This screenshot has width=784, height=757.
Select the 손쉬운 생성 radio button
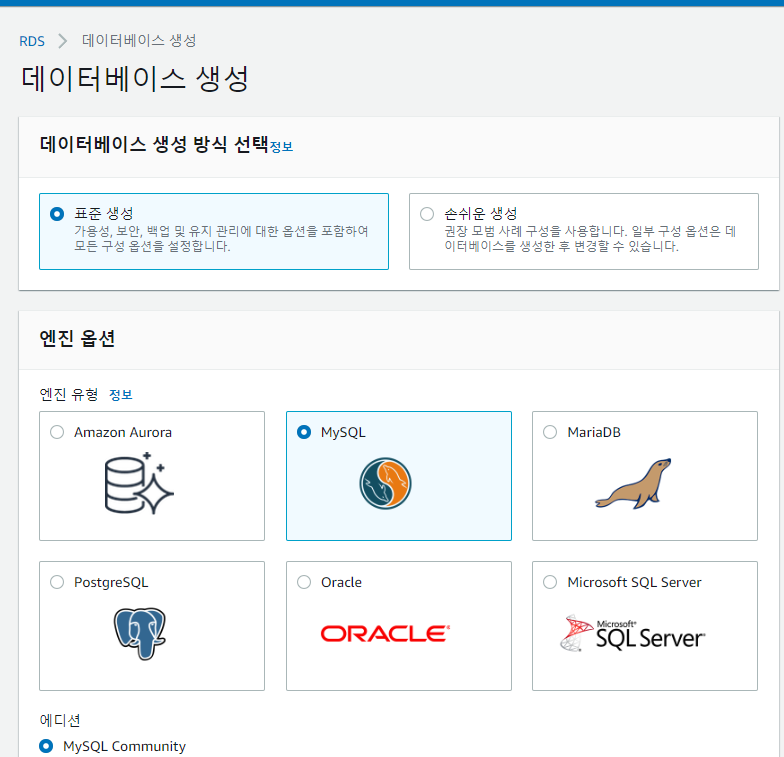[x=427, y=214]
